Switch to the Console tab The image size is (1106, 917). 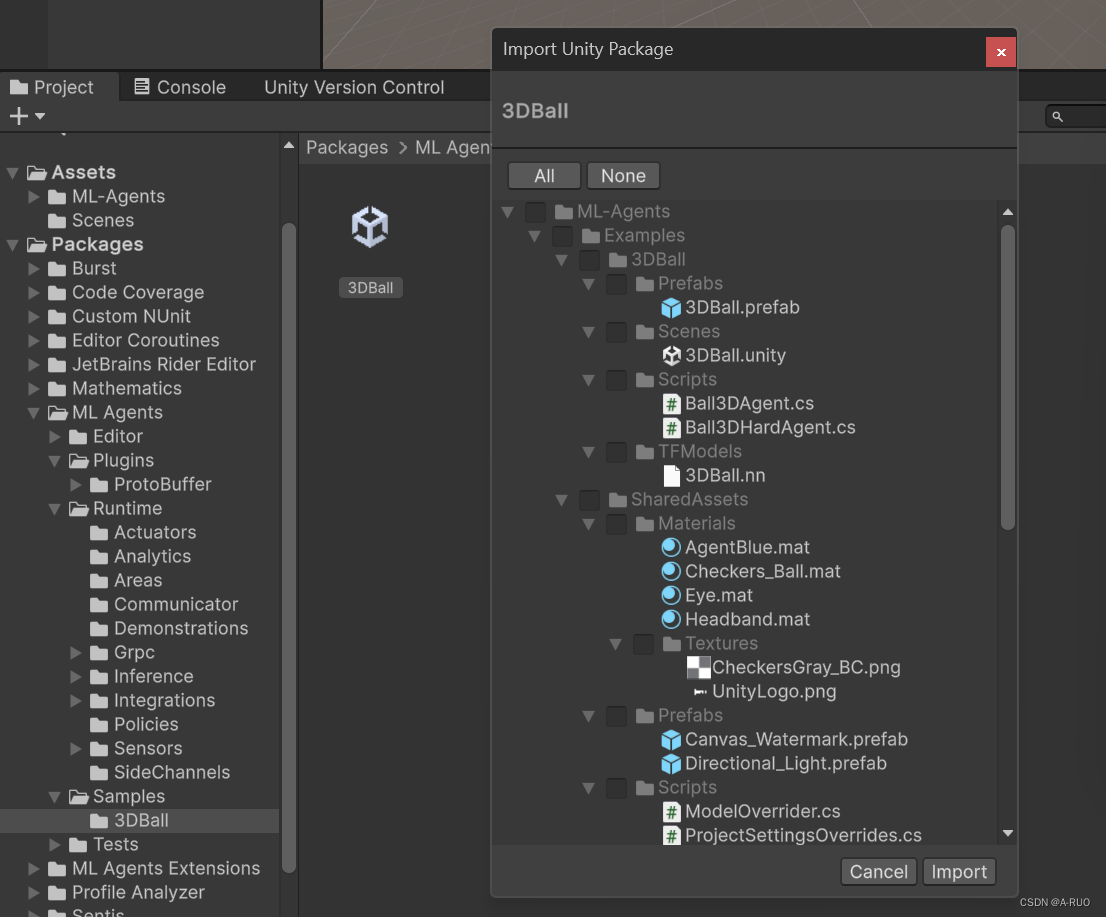coord(179,87)
